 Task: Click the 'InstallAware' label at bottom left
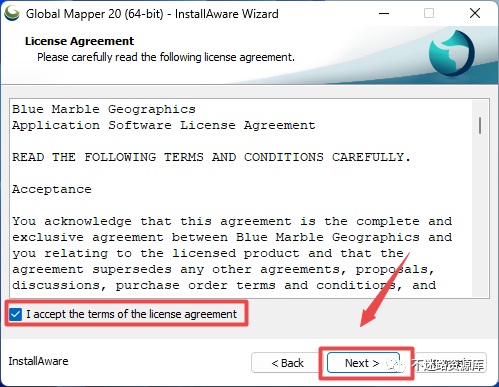(x=38, y=361)
